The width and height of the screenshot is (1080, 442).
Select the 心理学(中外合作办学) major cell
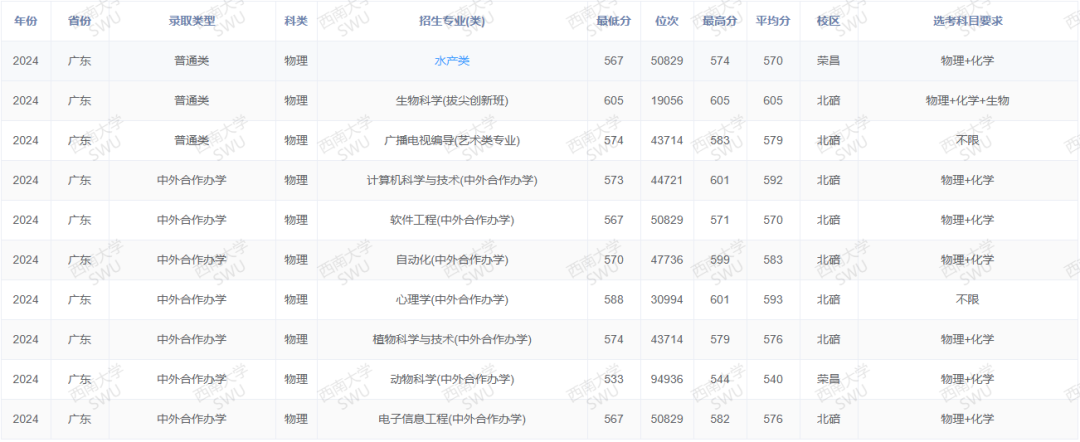tap(452, 300)
